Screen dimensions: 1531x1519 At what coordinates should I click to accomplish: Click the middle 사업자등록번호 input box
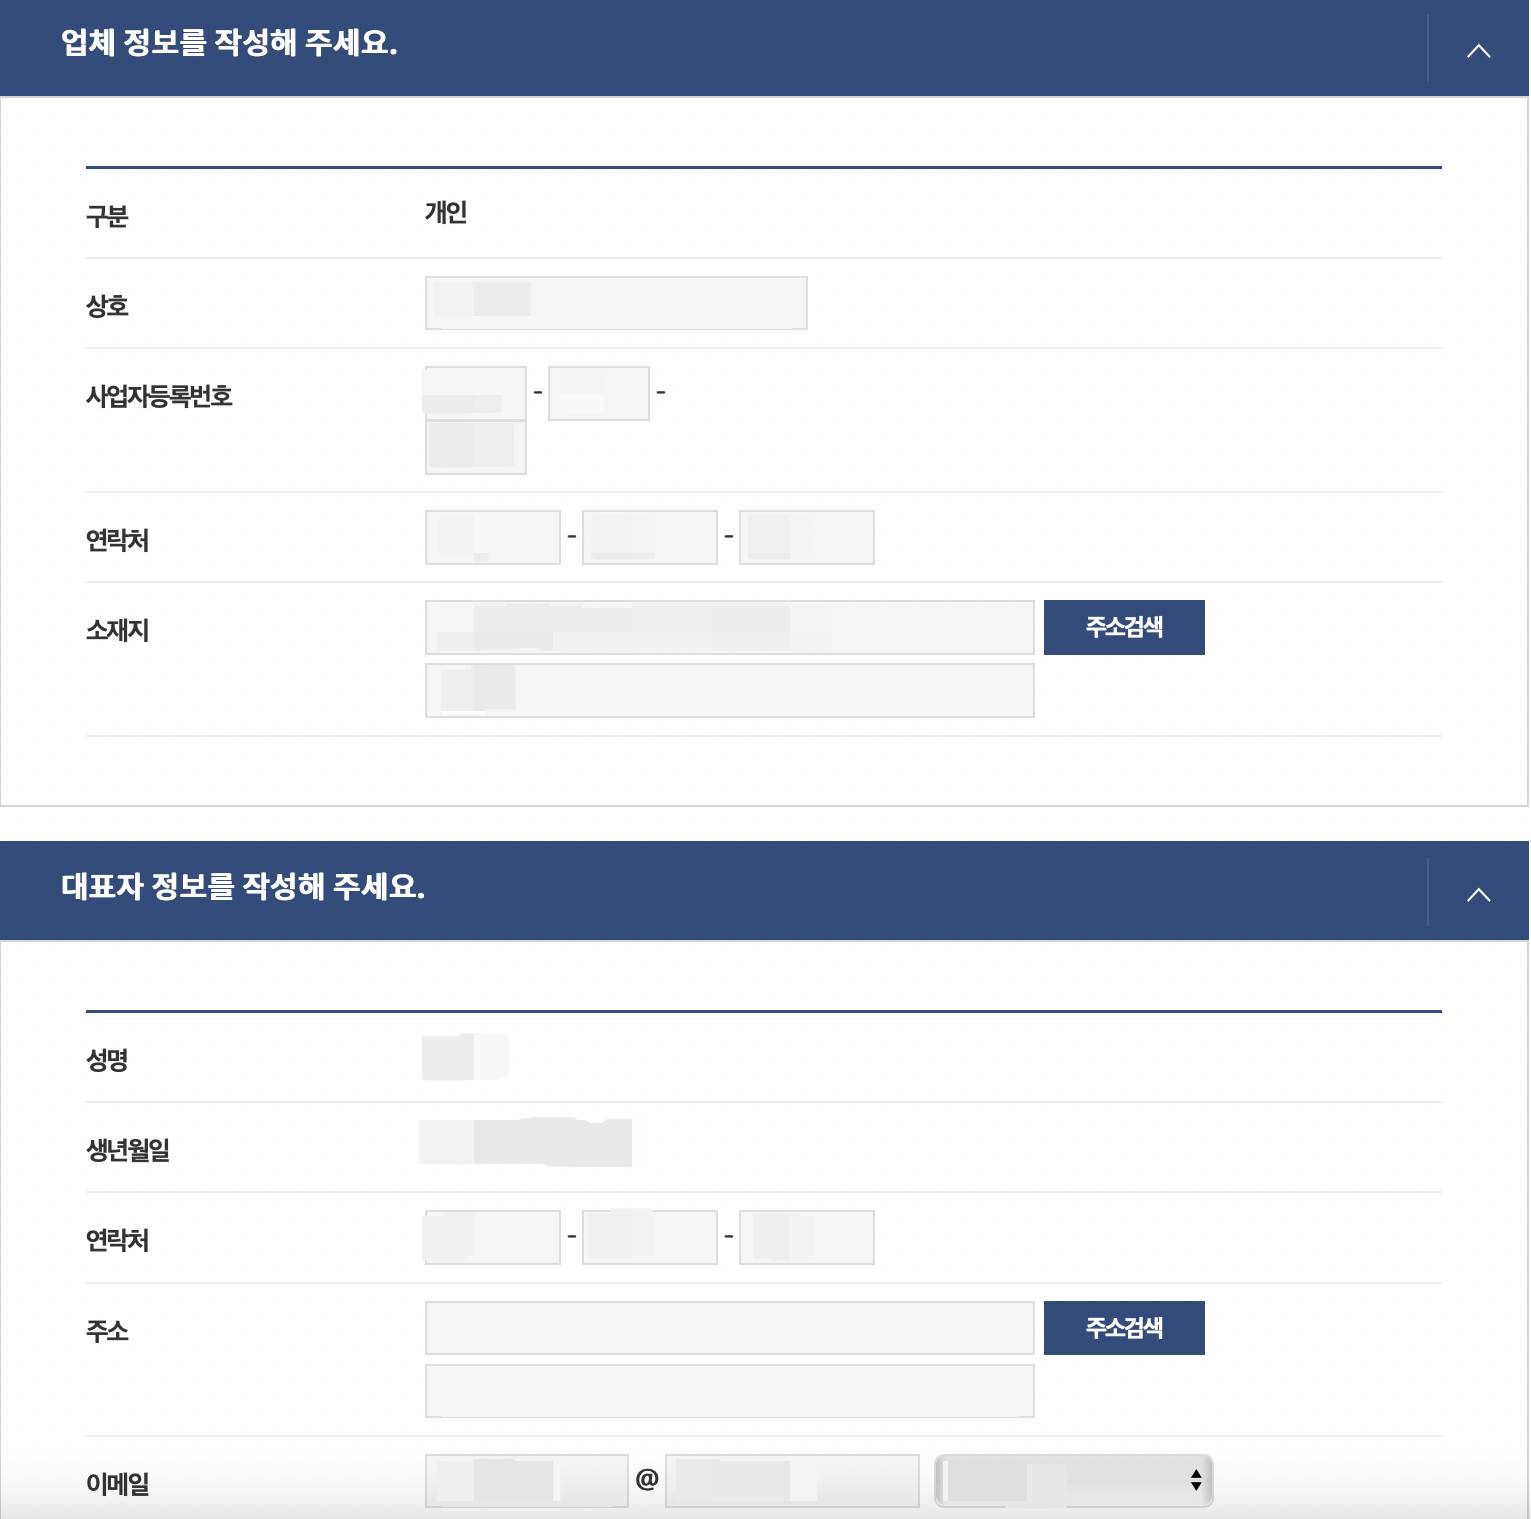pos(598,392)
